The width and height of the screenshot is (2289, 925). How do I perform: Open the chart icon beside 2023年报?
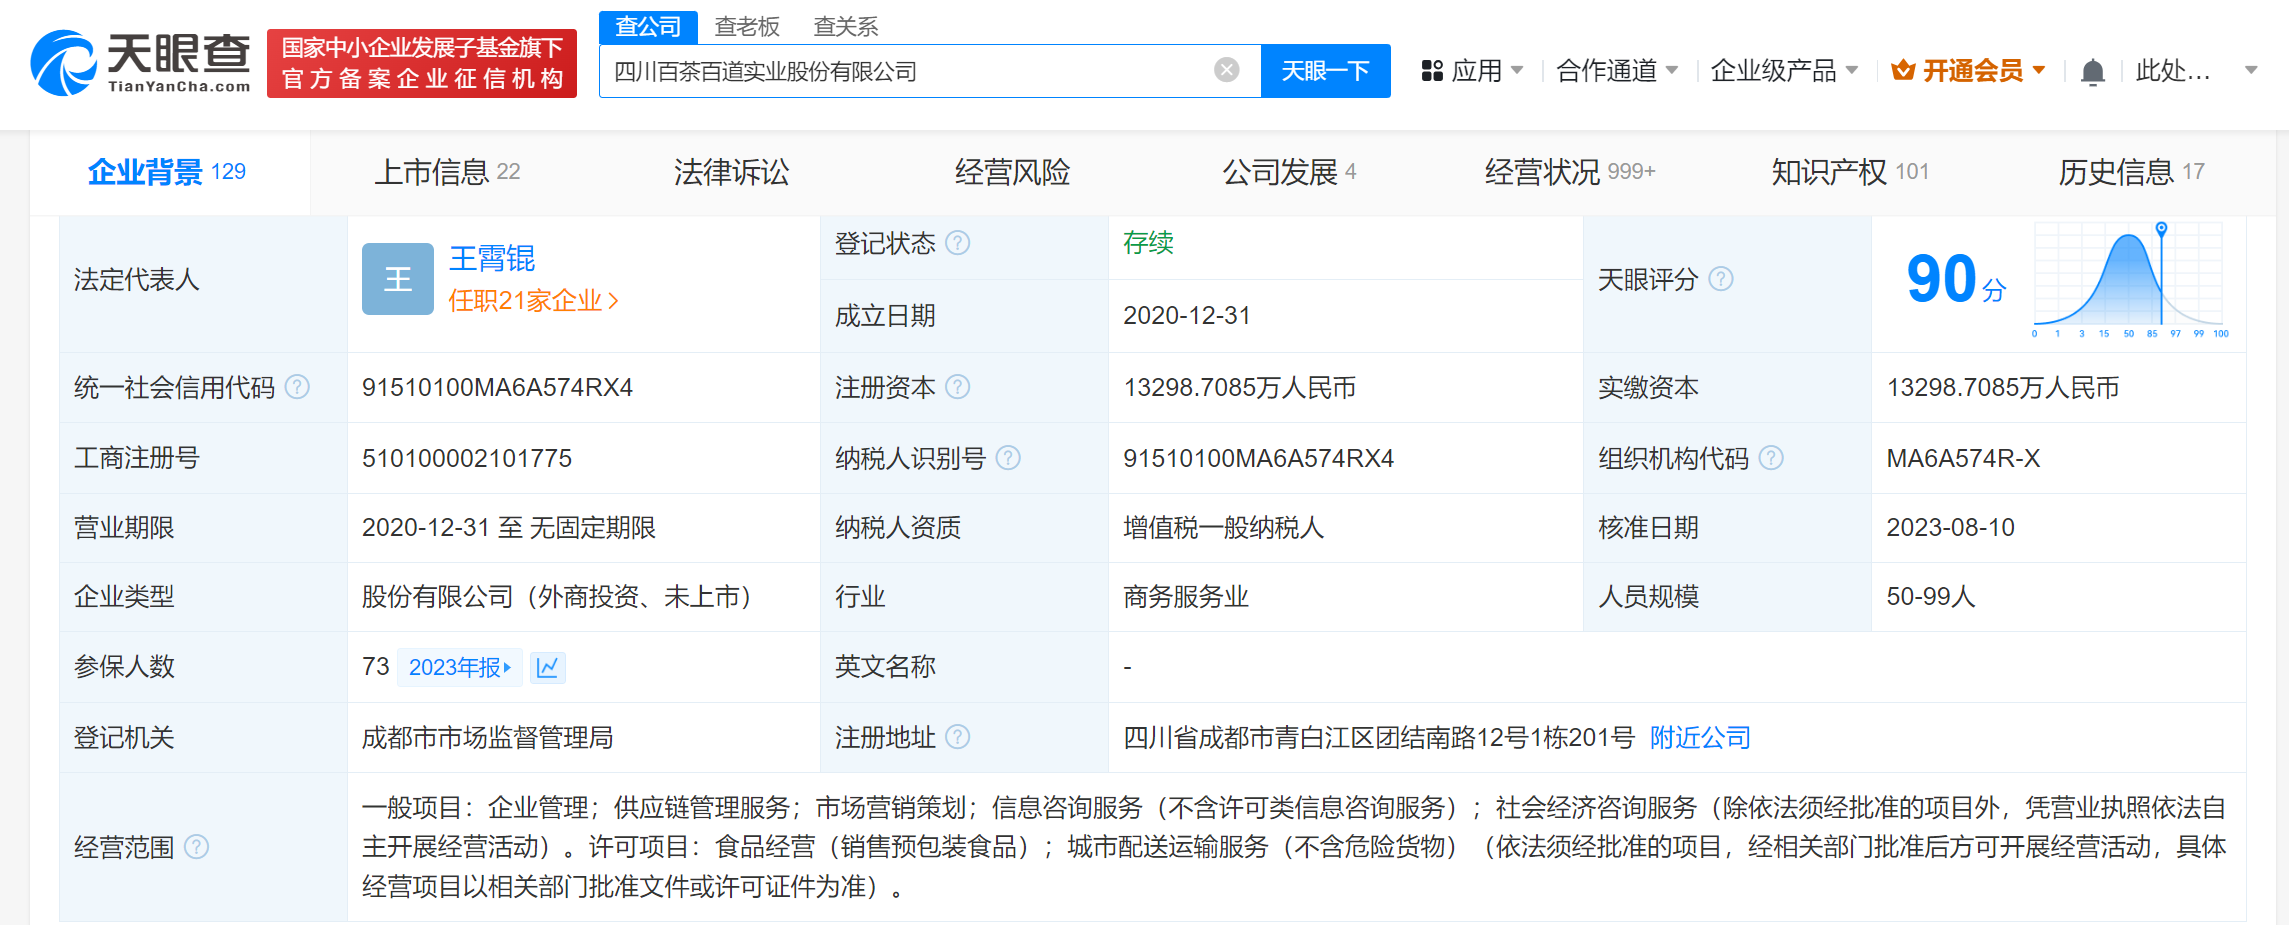coord(547,667)
